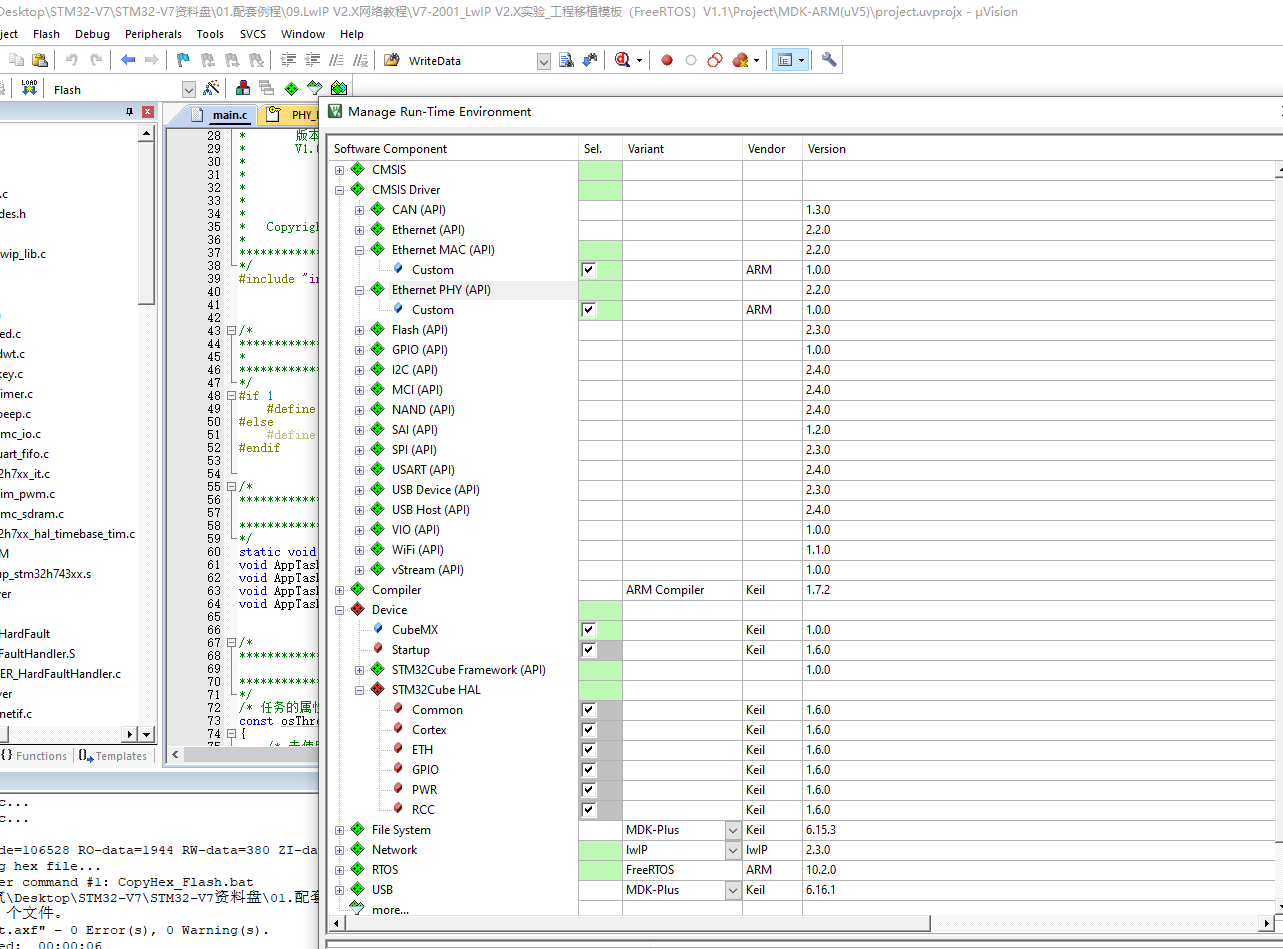
Task: Select the Templates tab in project panel
Action: pyautogui.click(x=113, y=756)
